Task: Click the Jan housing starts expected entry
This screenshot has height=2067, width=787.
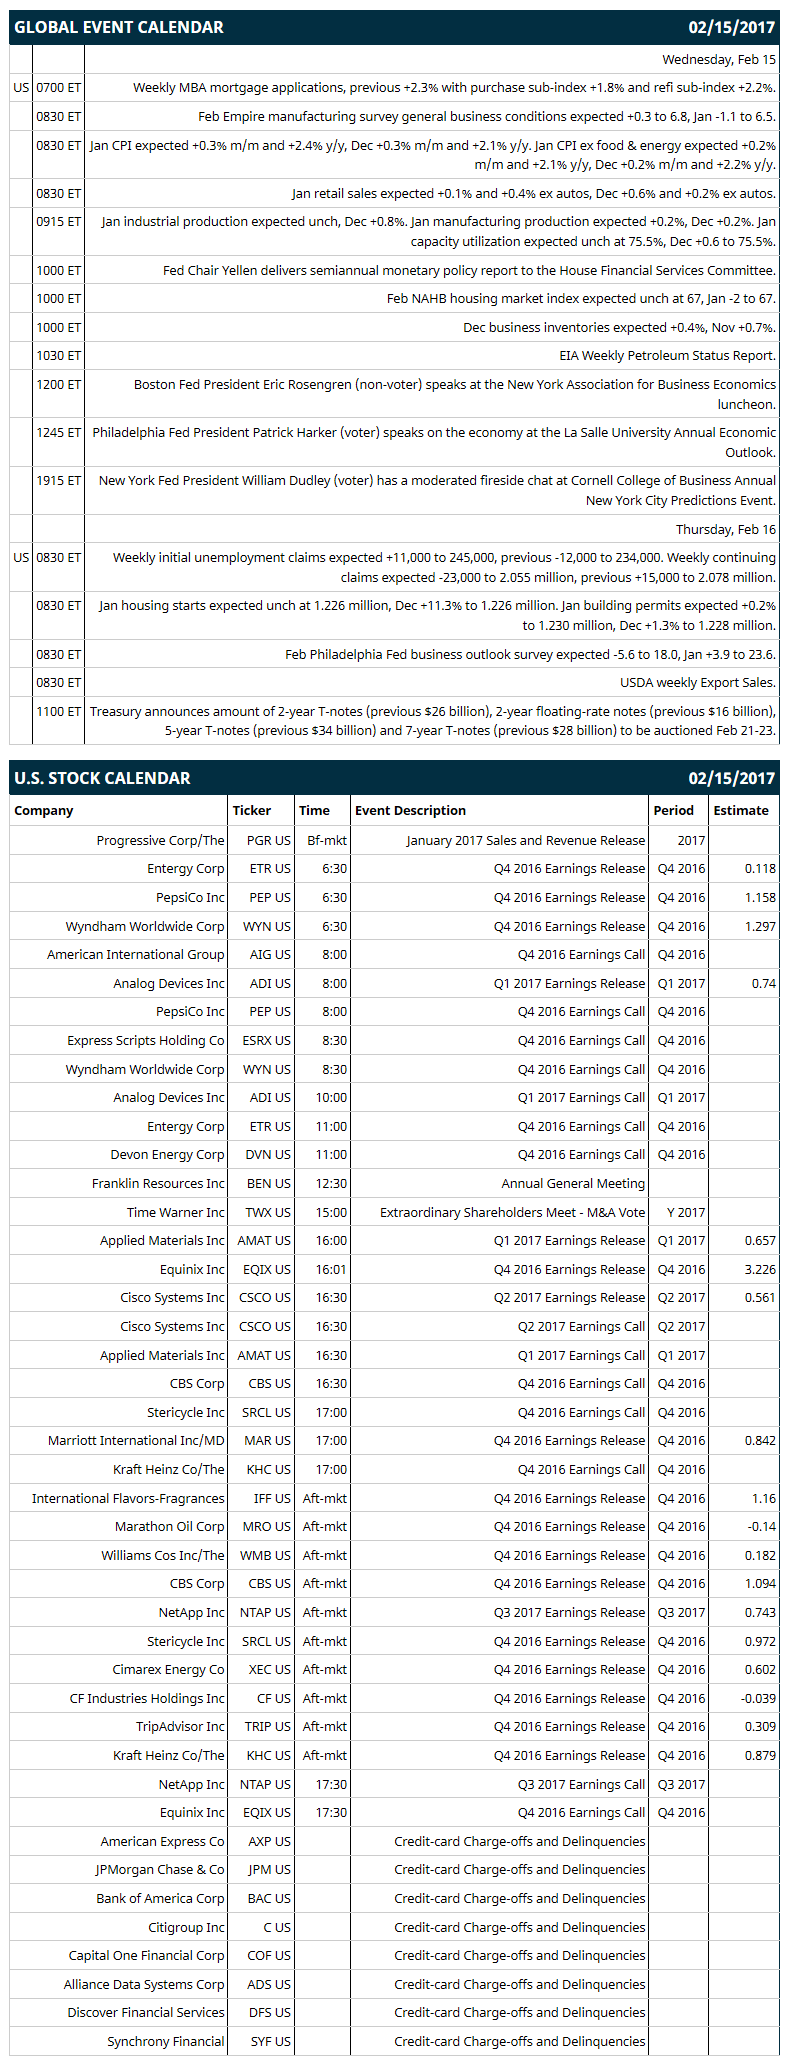Action: pos(437,615)
